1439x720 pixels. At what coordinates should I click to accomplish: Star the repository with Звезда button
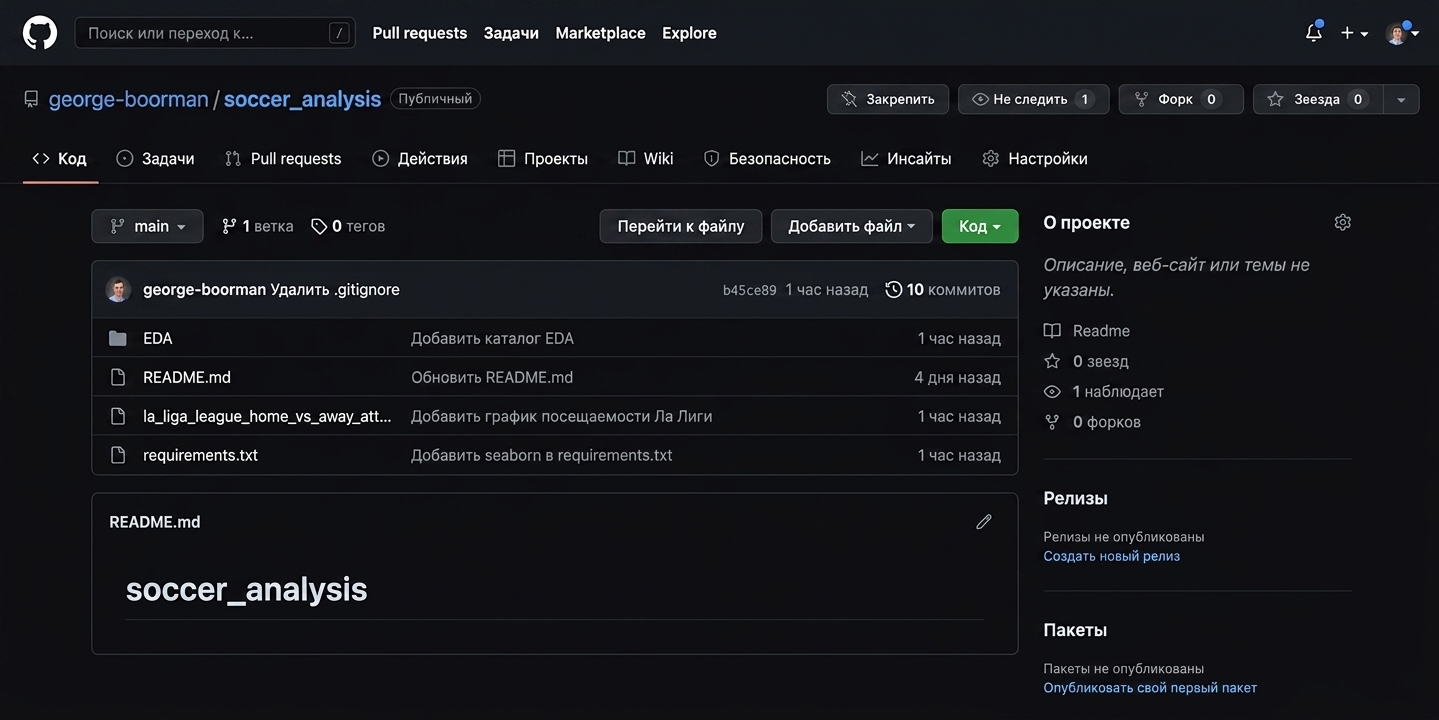pyautogui.click(x=1318, y=99)
